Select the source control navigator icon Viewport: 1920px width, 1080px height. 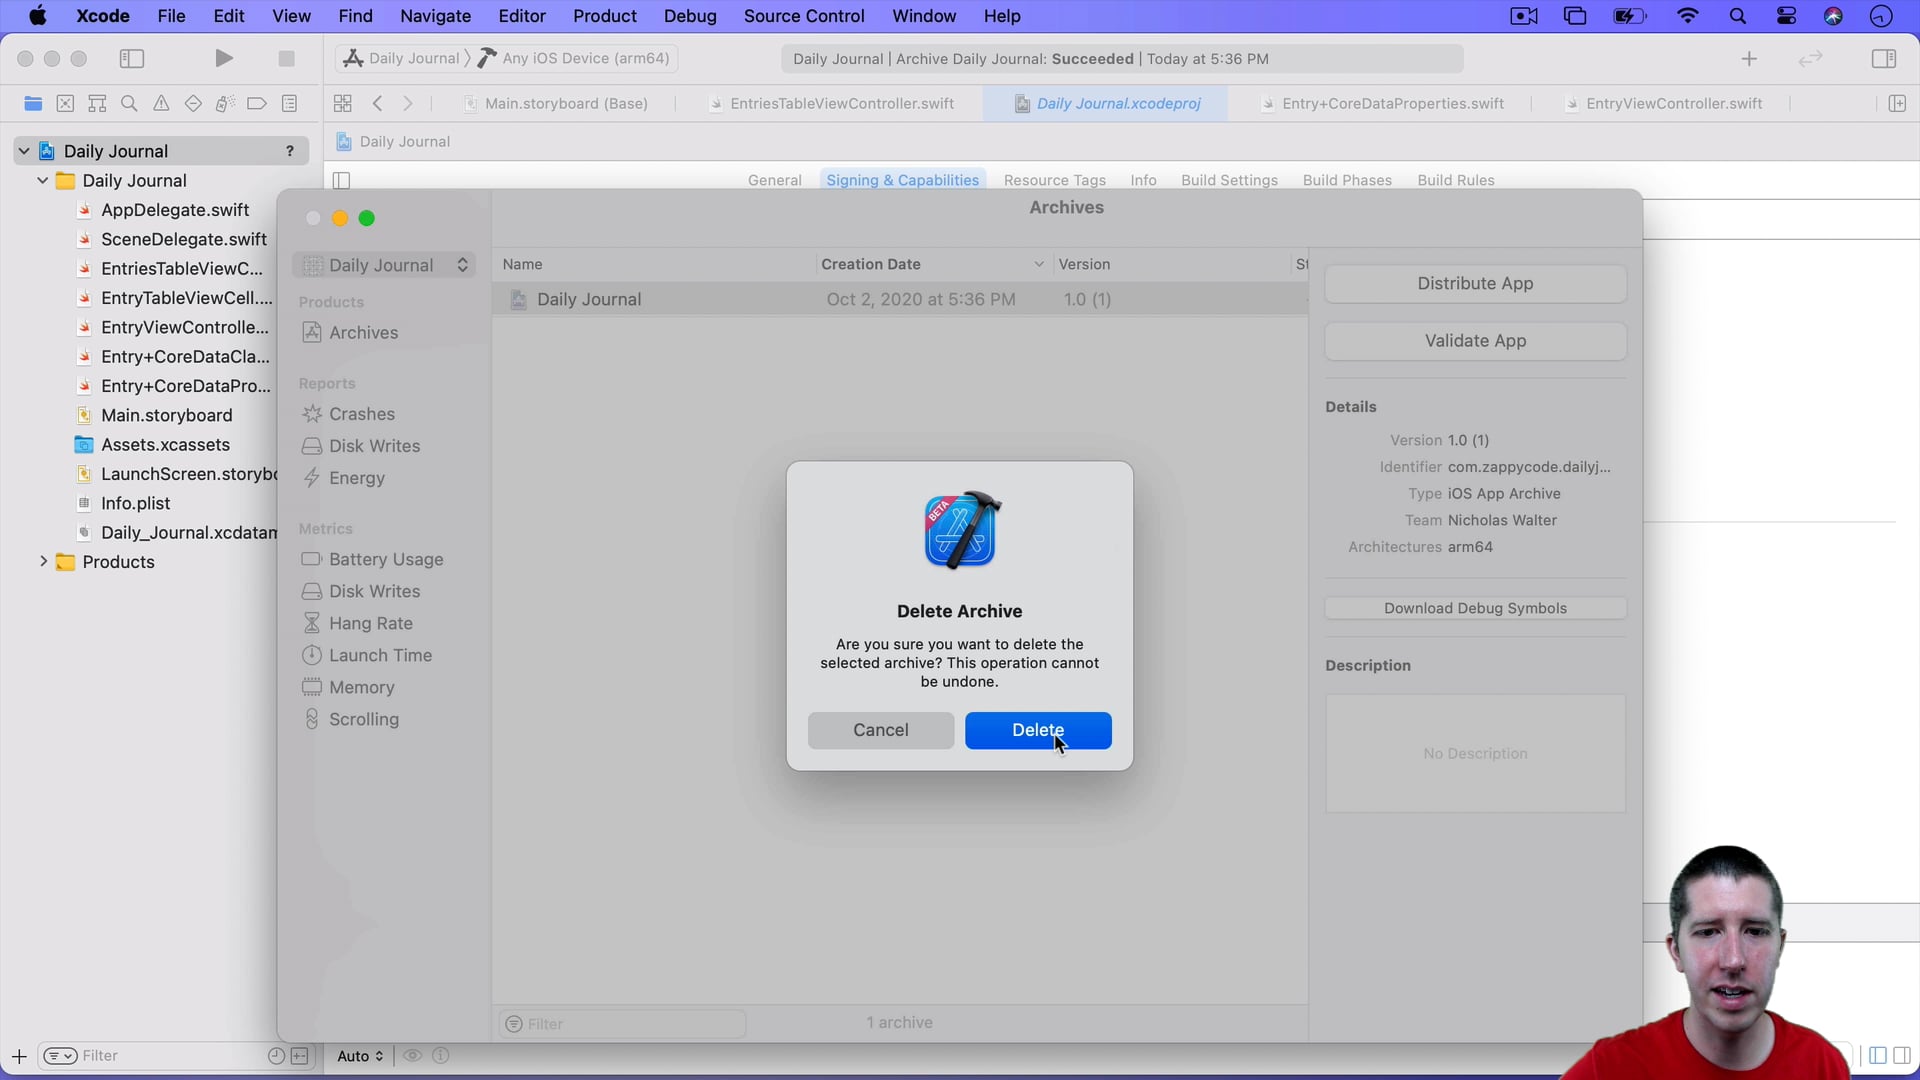[65, 103]
